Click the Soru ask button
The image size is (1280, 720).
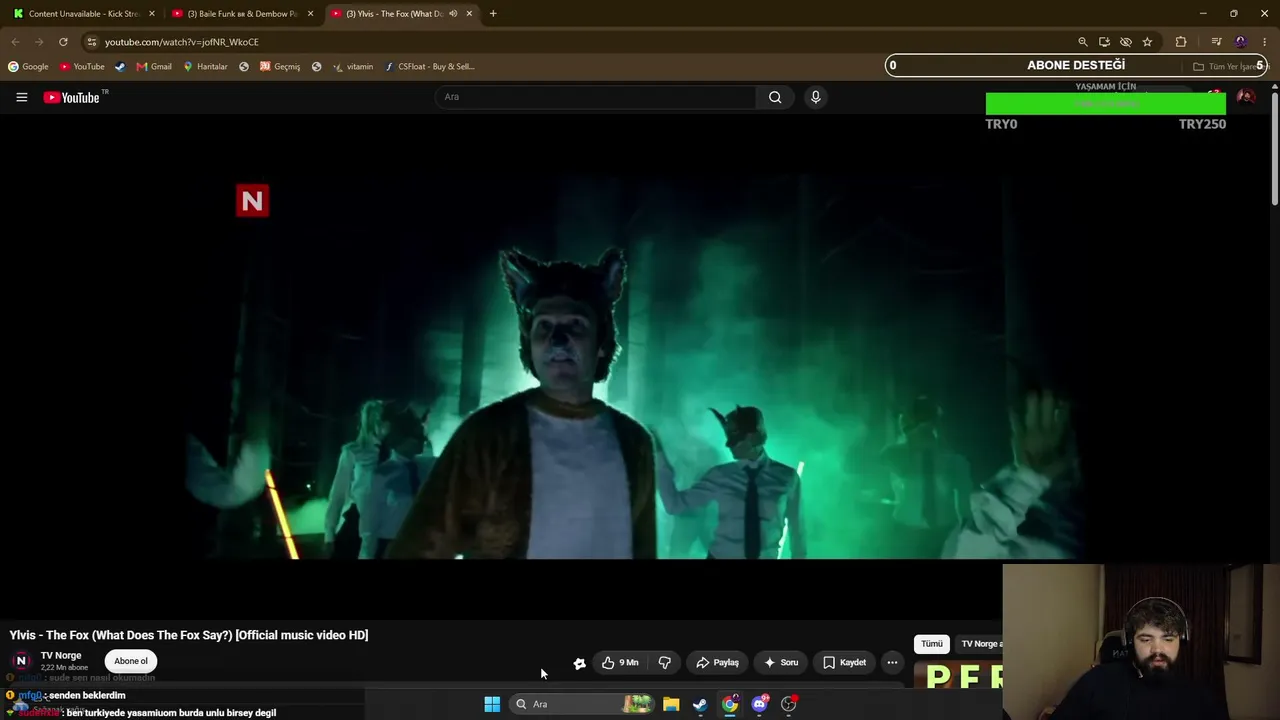781,662
